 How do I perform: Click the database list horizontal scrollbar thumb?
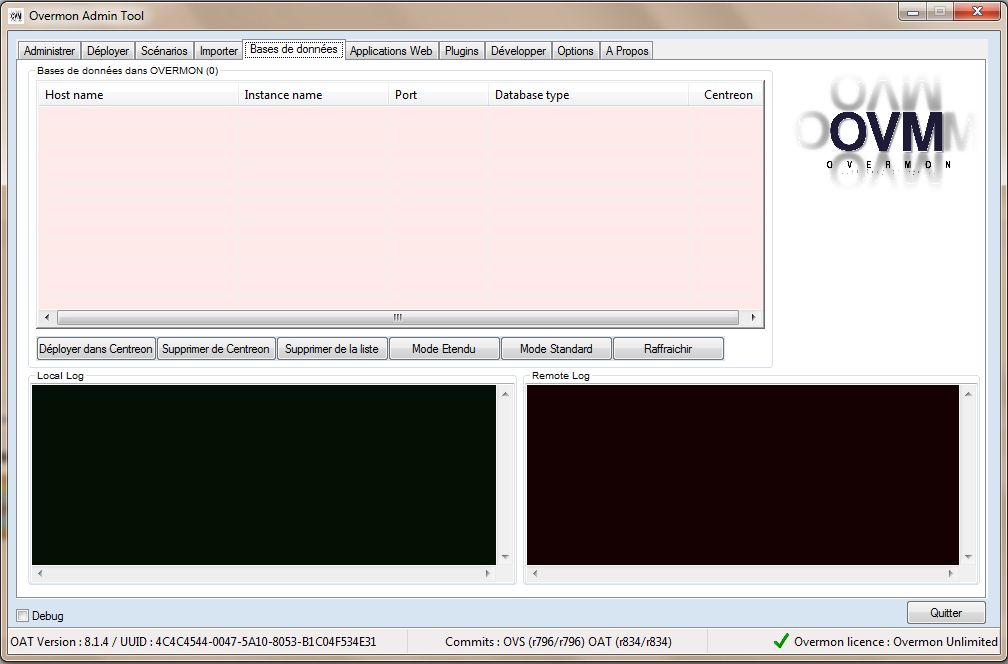click(397, 318)
